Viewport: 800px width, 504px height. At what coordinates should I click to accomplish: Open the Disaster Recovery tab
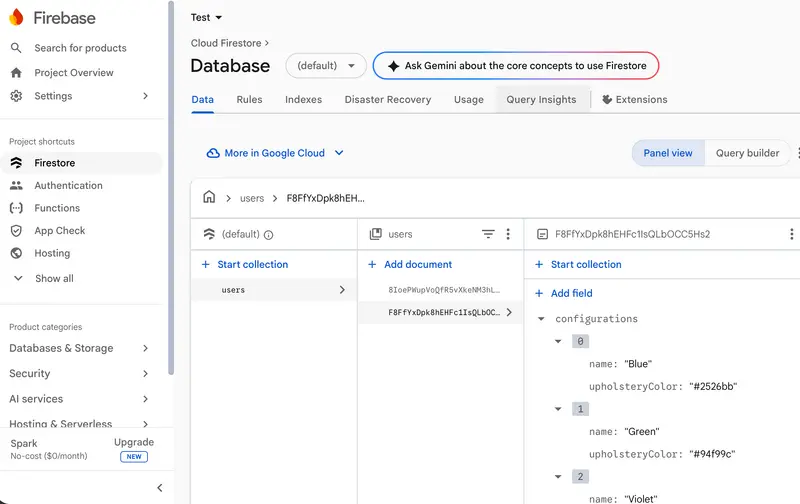pyautogui.click(x=388, y=99)
